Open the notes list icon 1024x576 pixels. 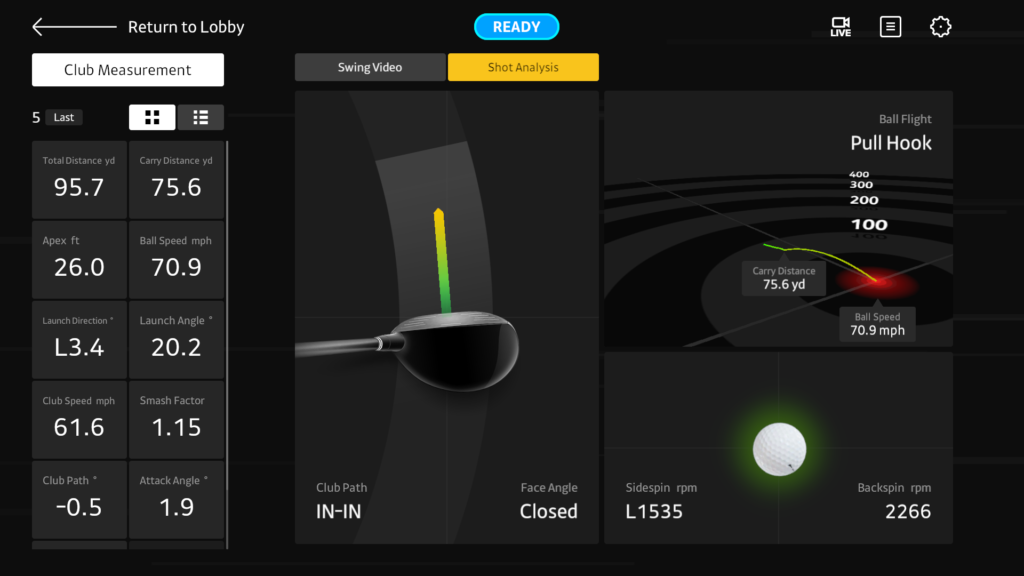click(890, 27)
